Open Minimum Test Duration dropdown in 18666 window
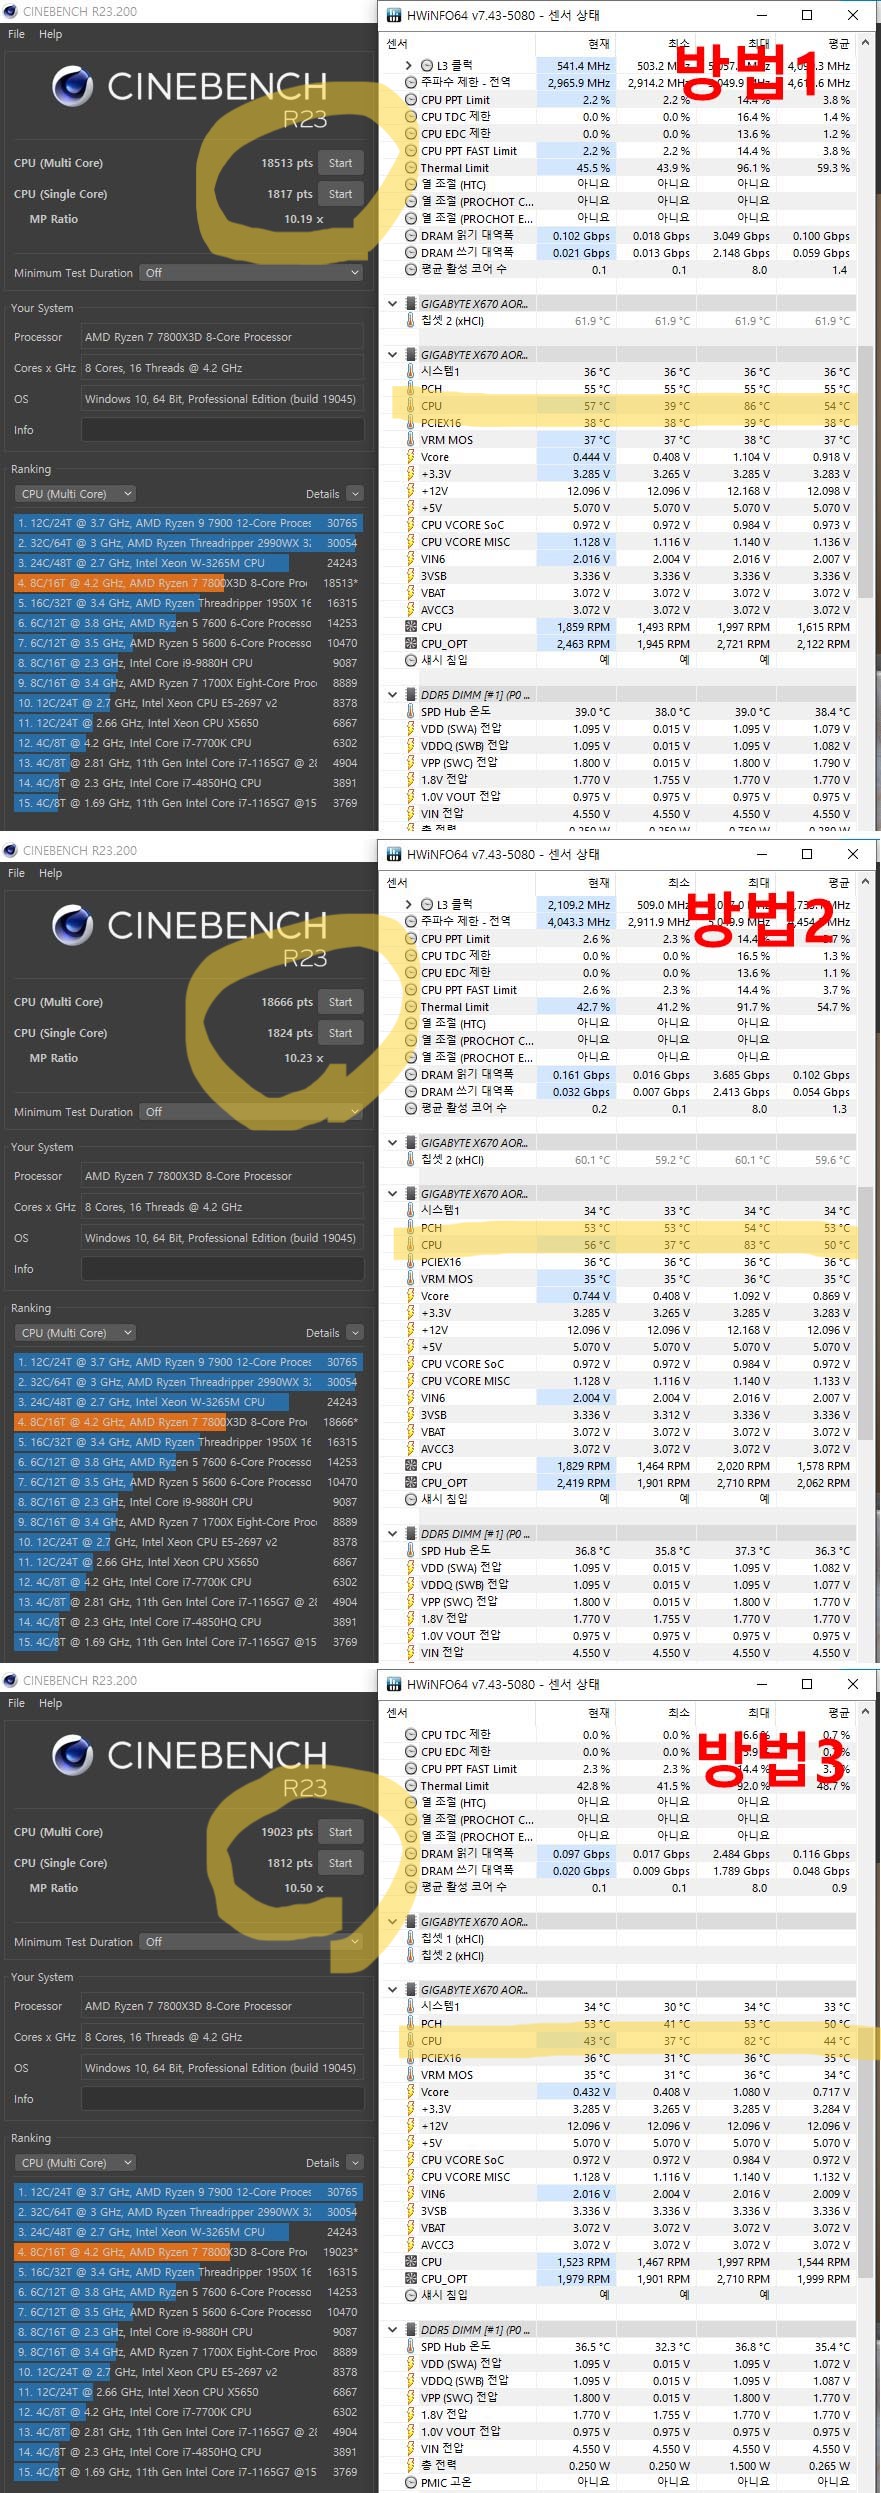 [251, 1112]
